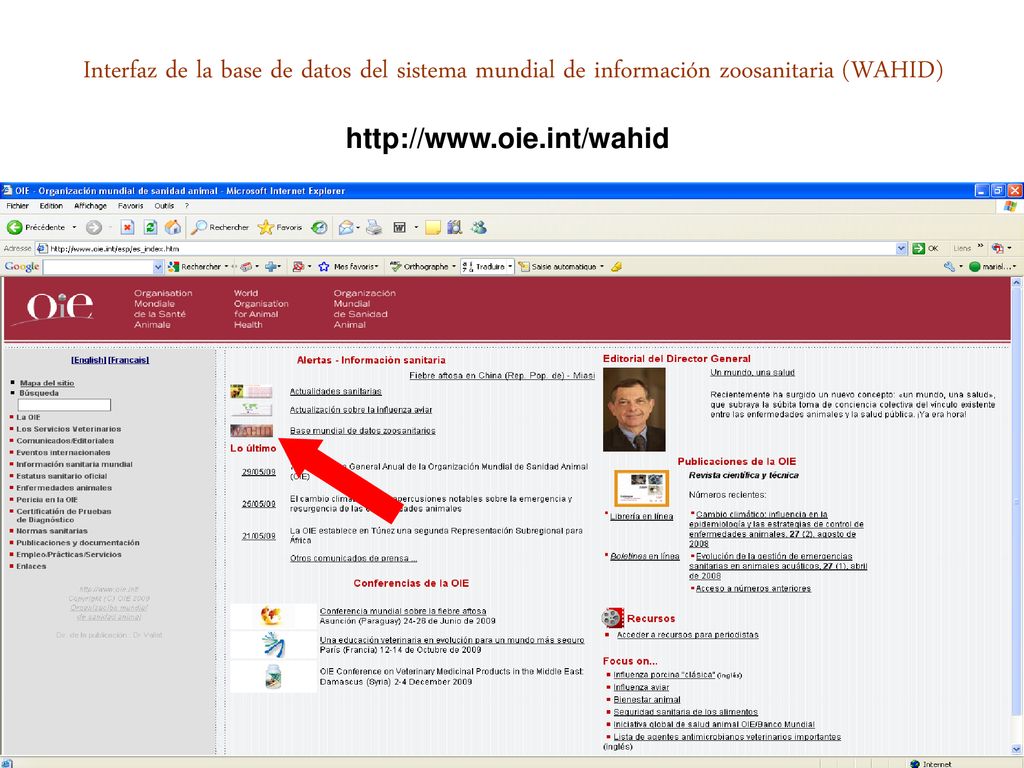Click the Google toolbar search field
Viewport: 1024px width, 768px height.
[98, 266]
